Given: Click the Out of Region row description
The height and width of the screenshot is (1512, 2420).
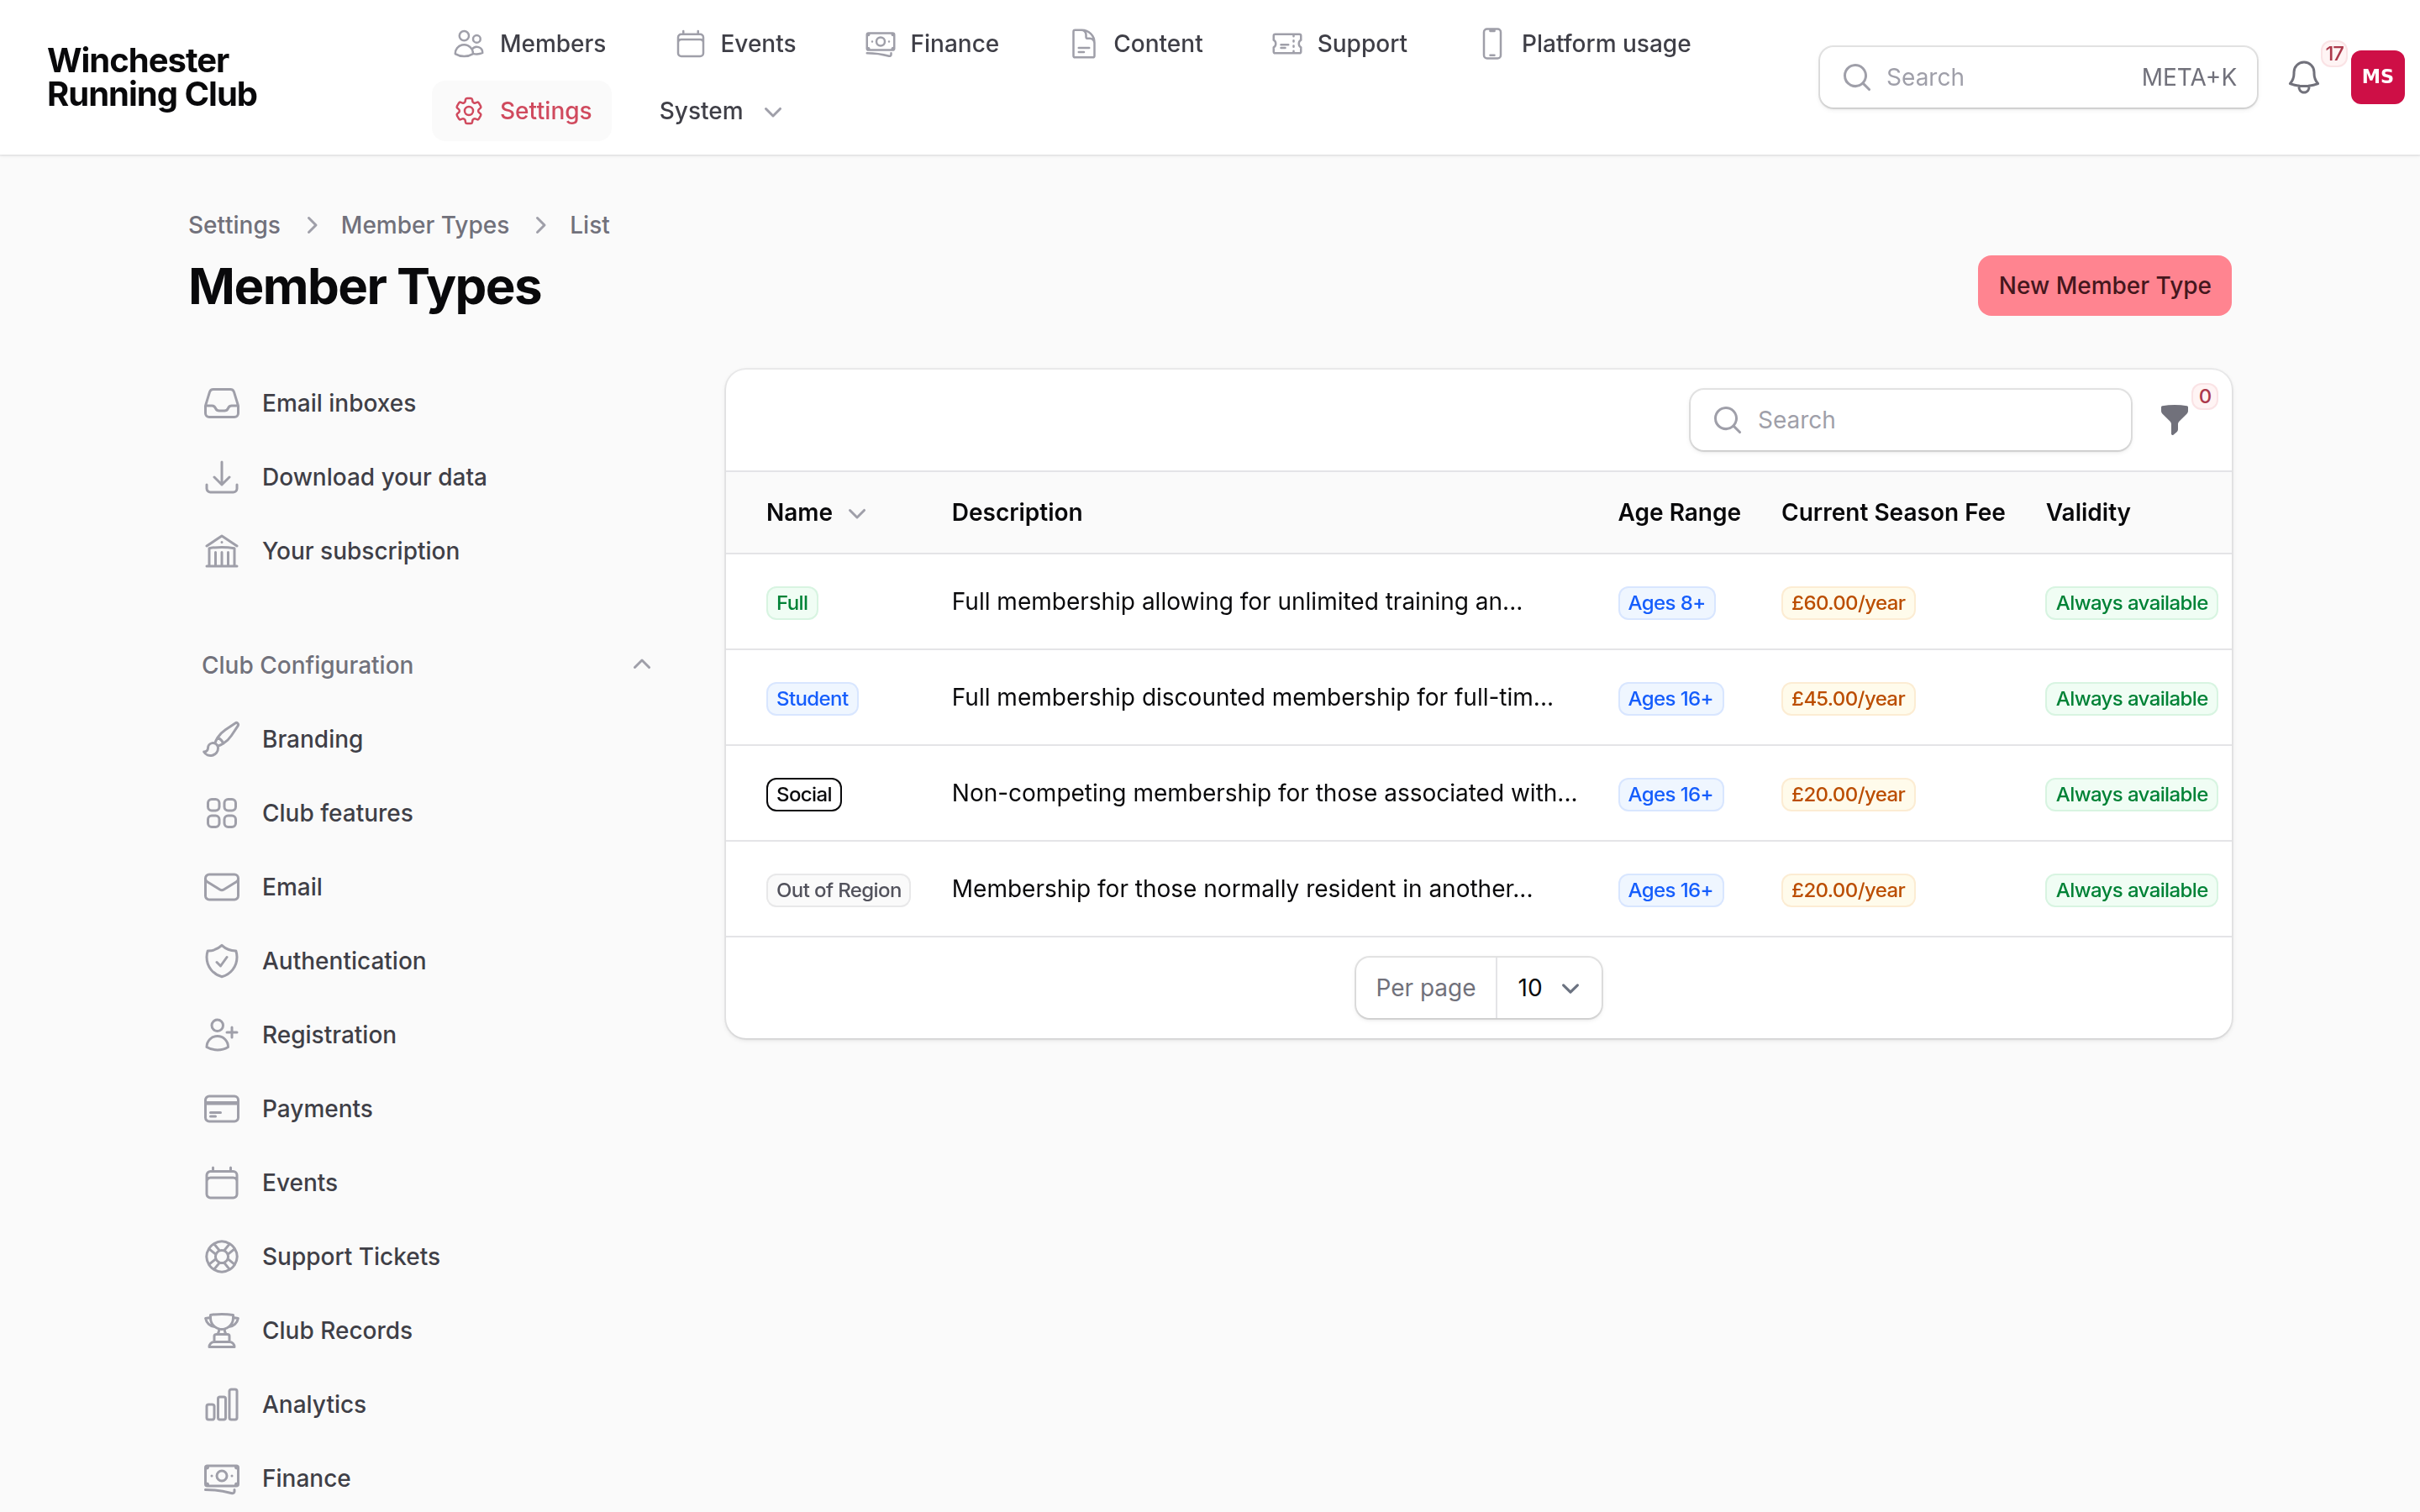Looking at the screenshot, I should pyautogui.click(x=1242, y=889).
